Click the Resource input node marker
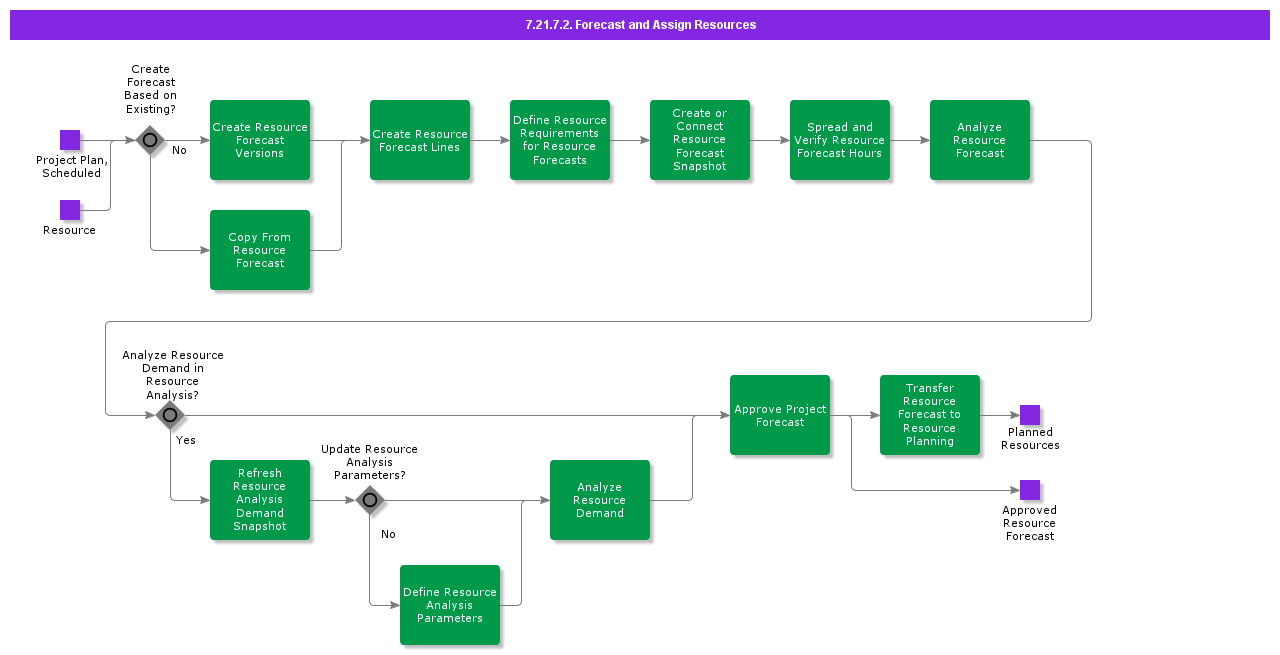1280x655 pixels. pyautogui.click(x=70, y=210)
